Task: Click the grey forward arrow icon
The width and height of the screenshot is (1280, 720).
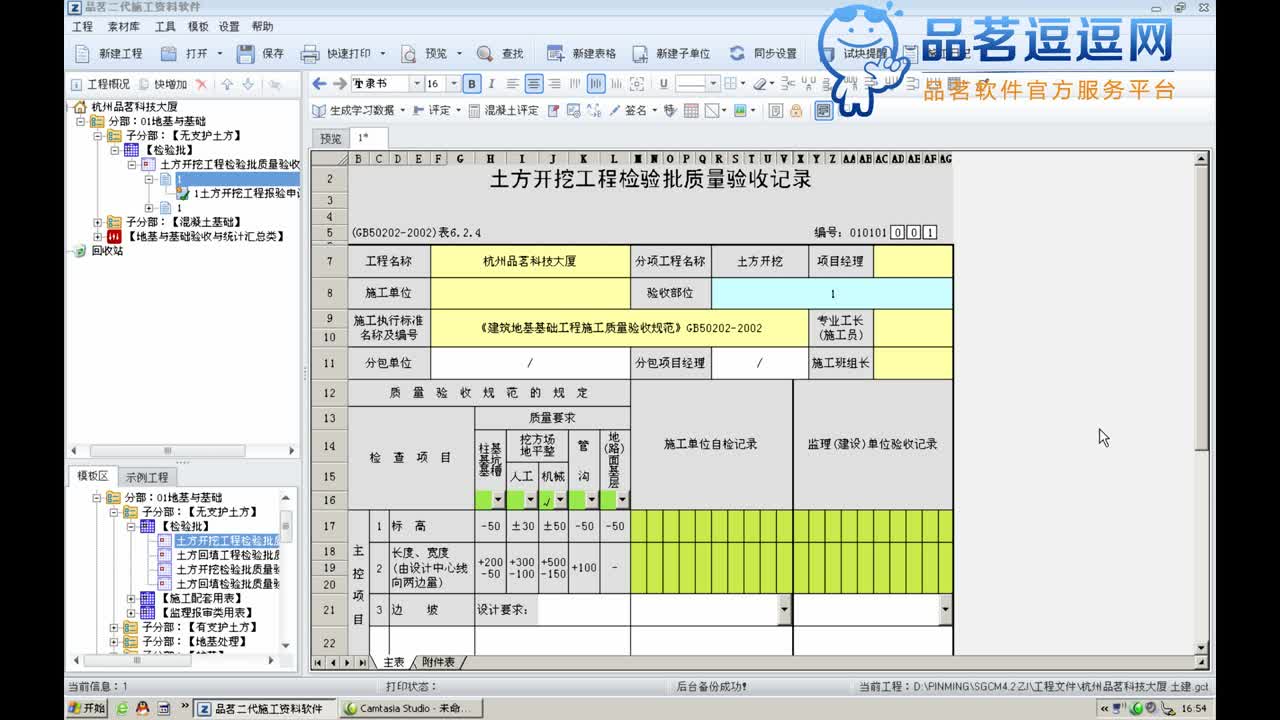Action: [340, 84]
